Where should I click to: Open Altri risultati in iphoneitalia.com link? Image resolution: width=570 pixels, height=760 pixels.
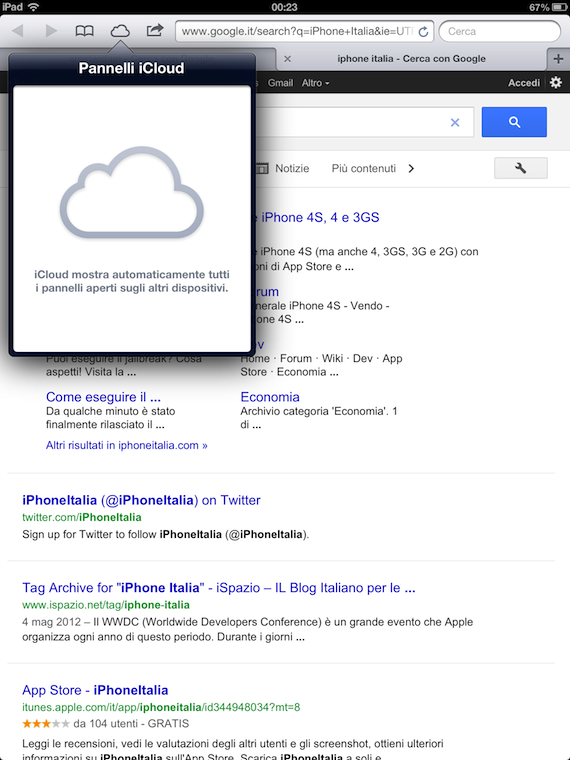tap(127, 445)
